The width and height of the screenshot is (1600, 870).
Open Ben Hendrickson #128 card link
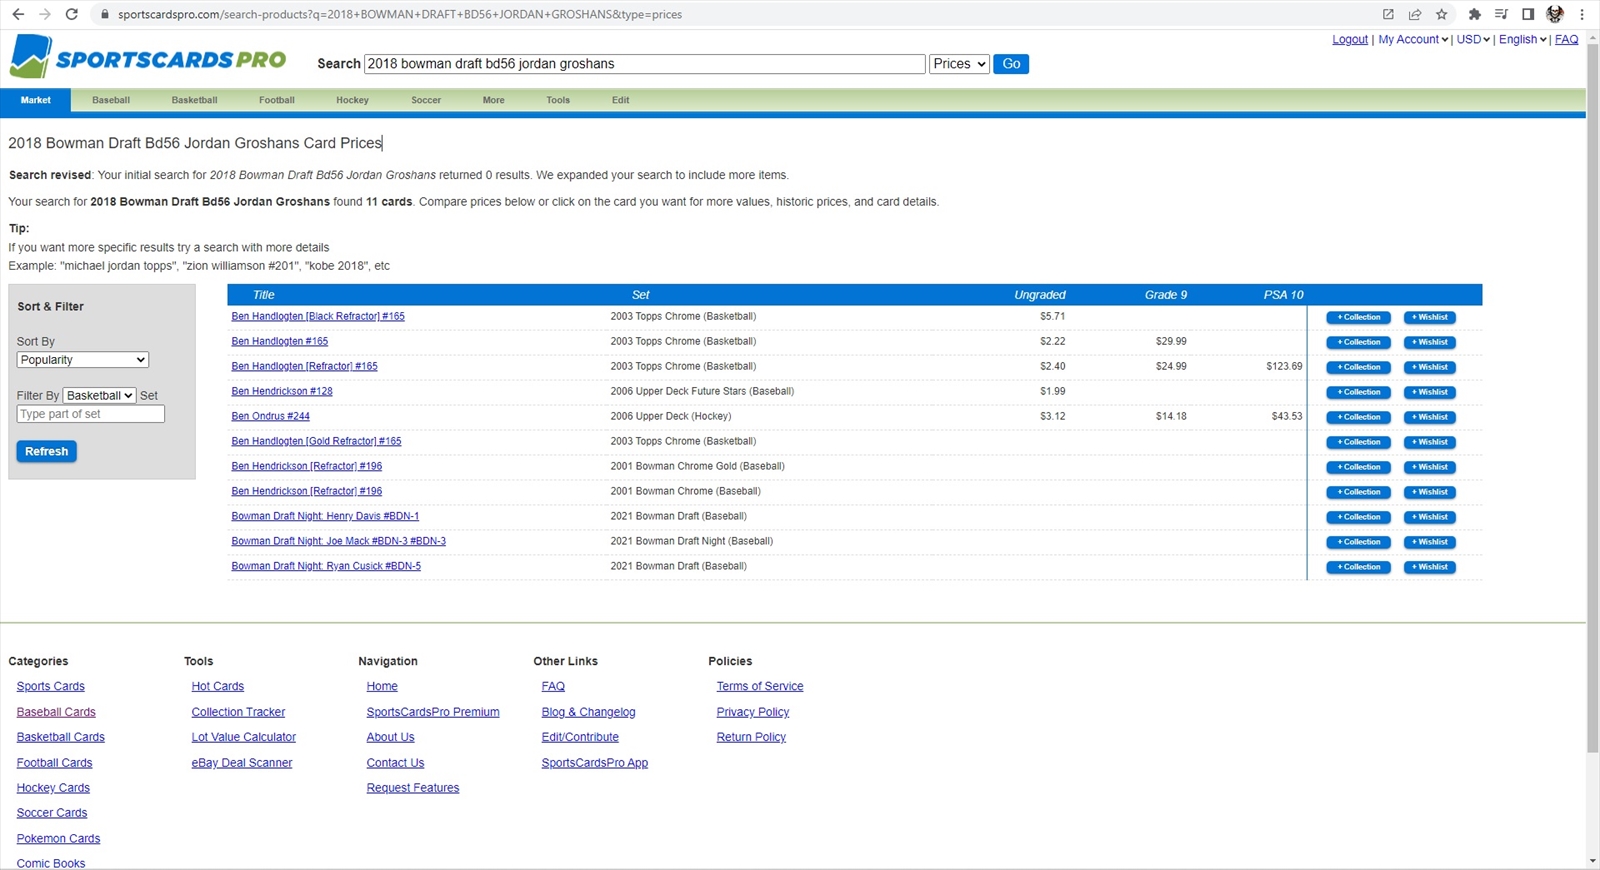point(282,392)
